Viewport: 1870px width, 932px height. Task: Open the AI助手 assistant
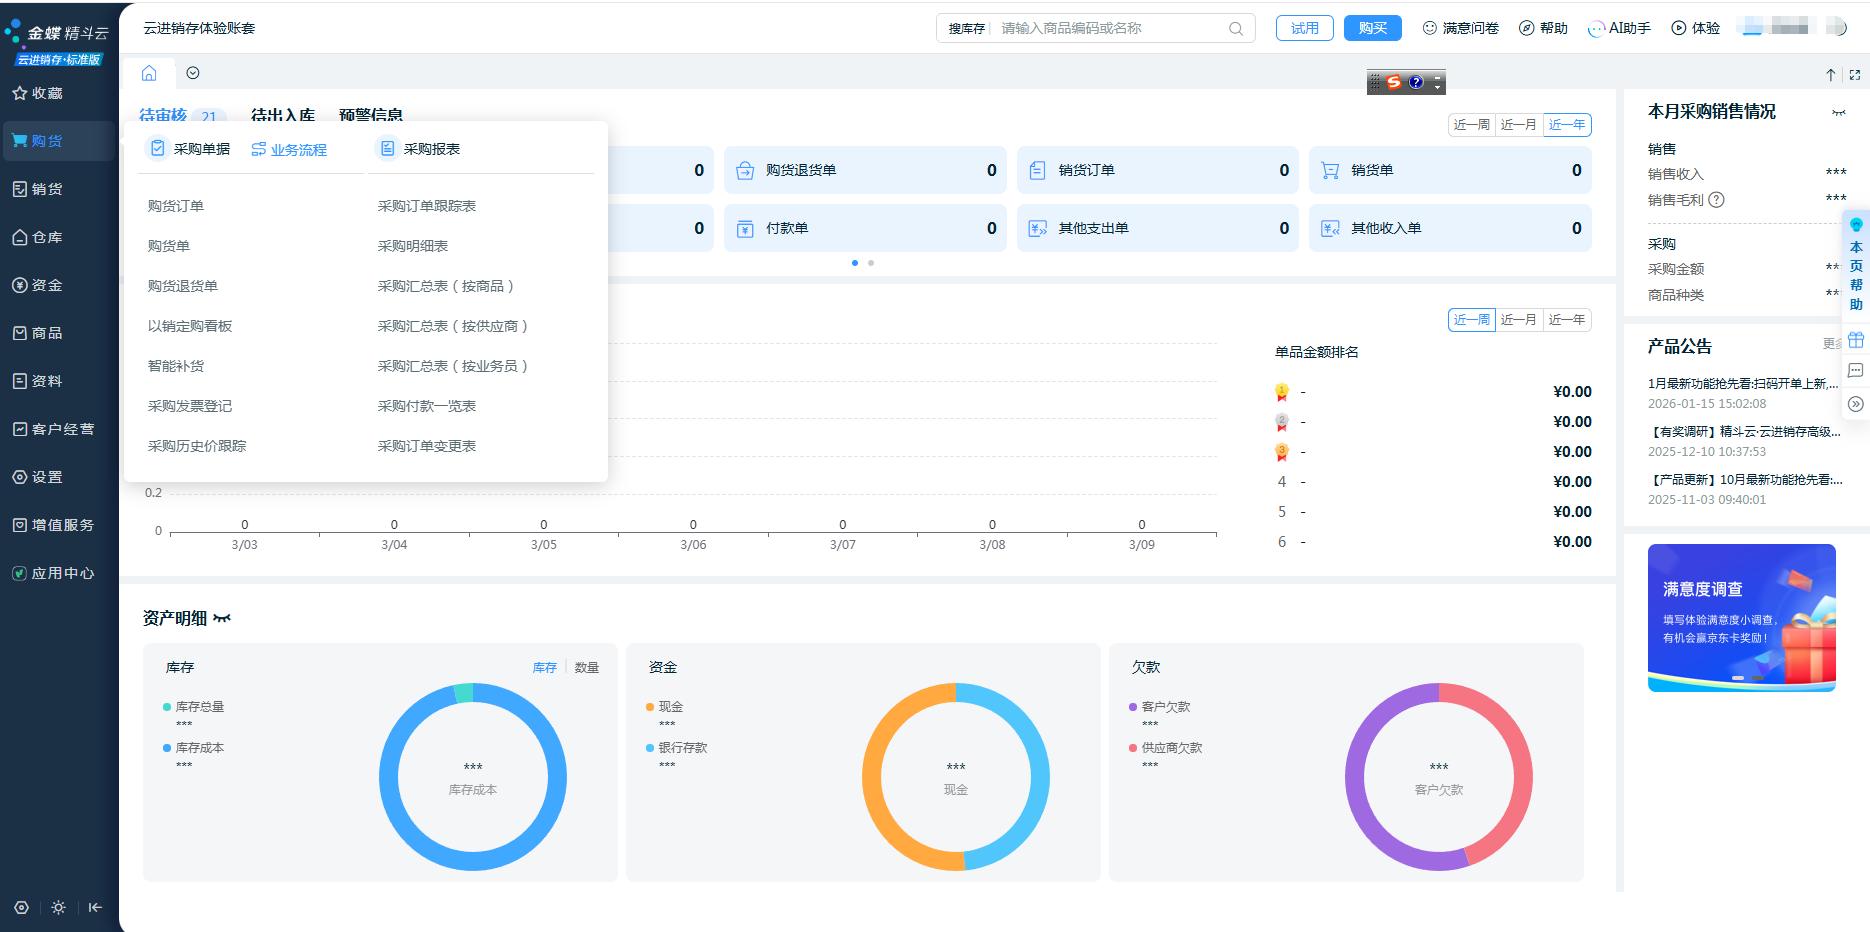click(1619, 28)
